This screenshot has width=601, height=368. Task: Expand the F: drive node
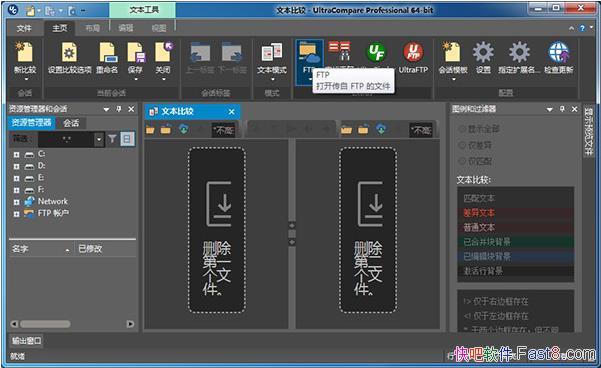(16, 191)
